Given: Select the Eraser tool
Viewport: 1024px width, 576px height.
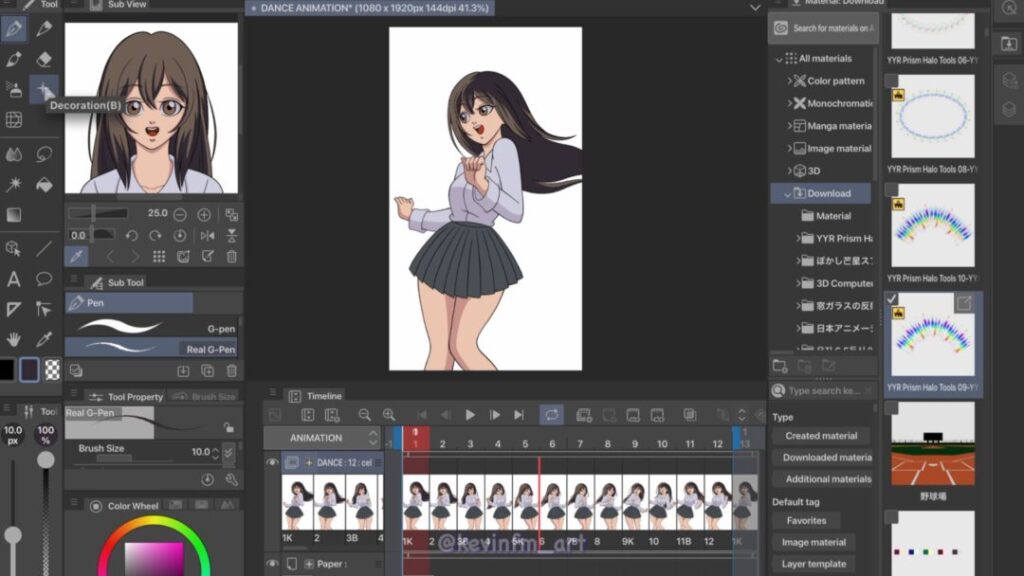Looking at the screenshot, I should (x=44, y=59).
